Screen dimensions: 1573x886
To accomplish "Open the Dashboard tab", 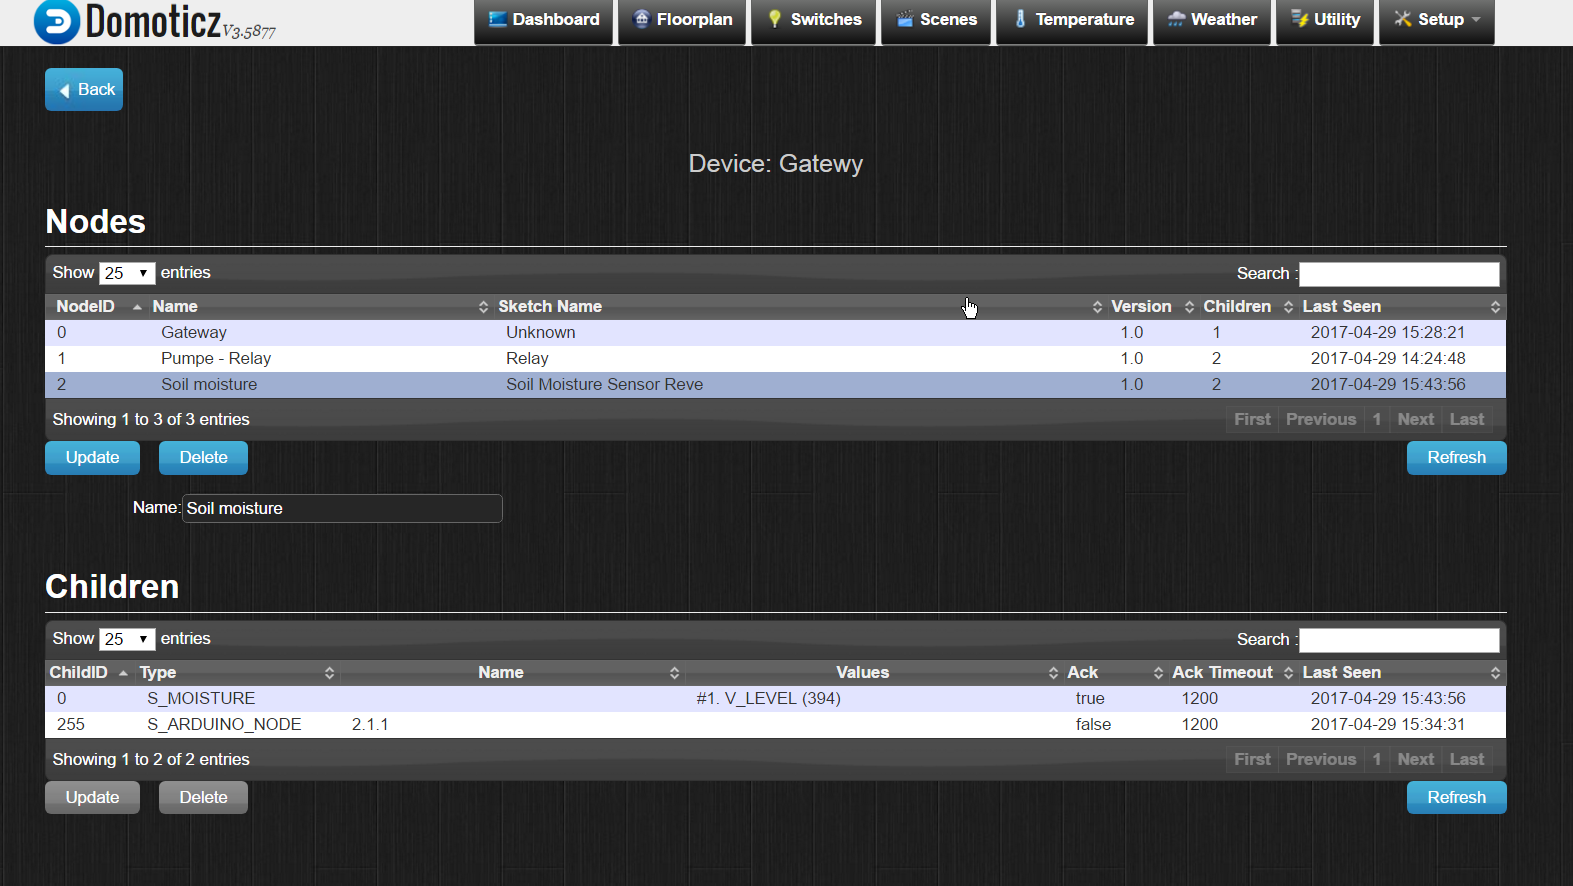I will pos(544,20).
